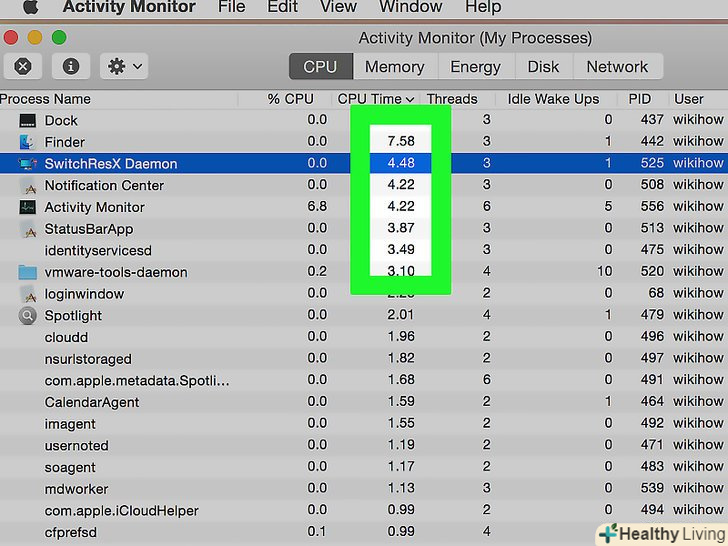Sort by PID column header
This screenshot has height=546, width=728.
click(x=640, y=99)
